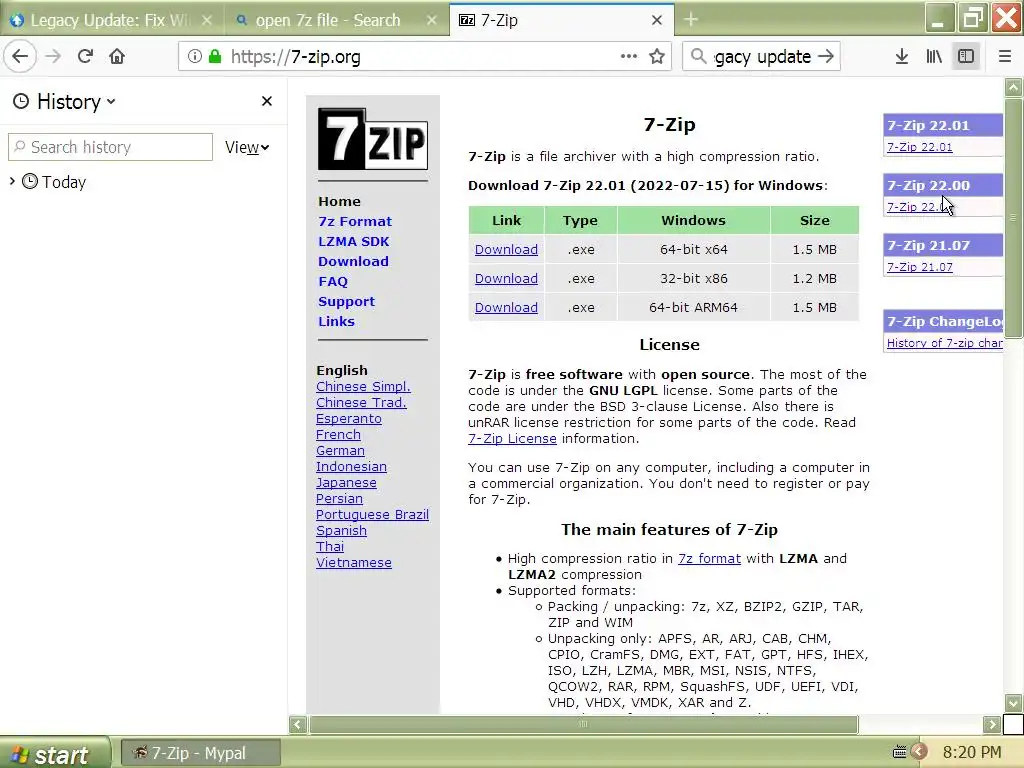Open the 7-Zip 21.07 news link
The image size is (1024, 768).
[x=920, y=267]
